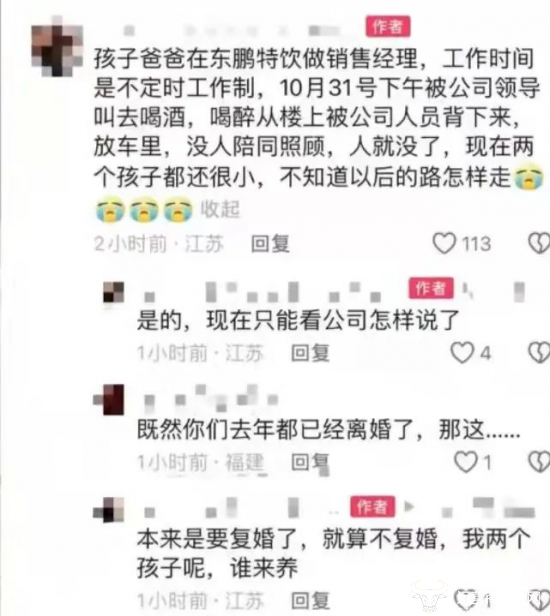The width and height of the screenshot is (550, 616).
Task: Reply to 是的，现在只能看公司怎样说了
Action: (x=310, y=352)
